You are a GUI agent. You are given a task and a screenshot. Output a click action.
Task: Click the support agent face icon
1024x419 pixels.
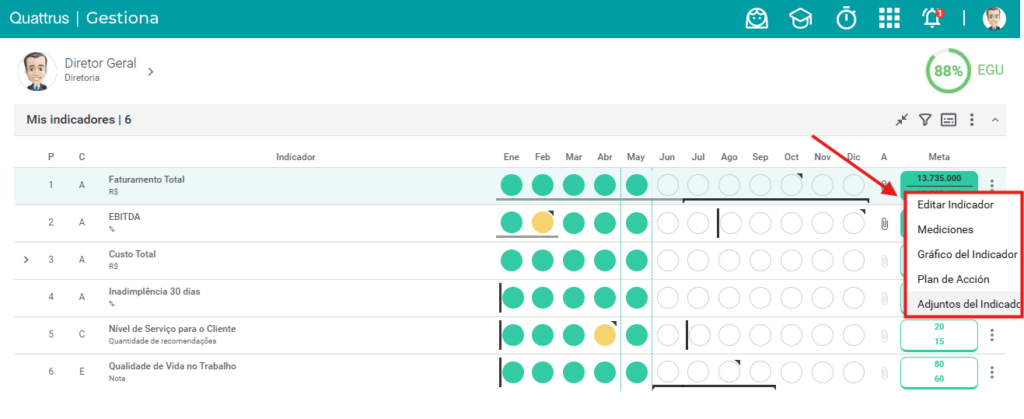(756, 18)
